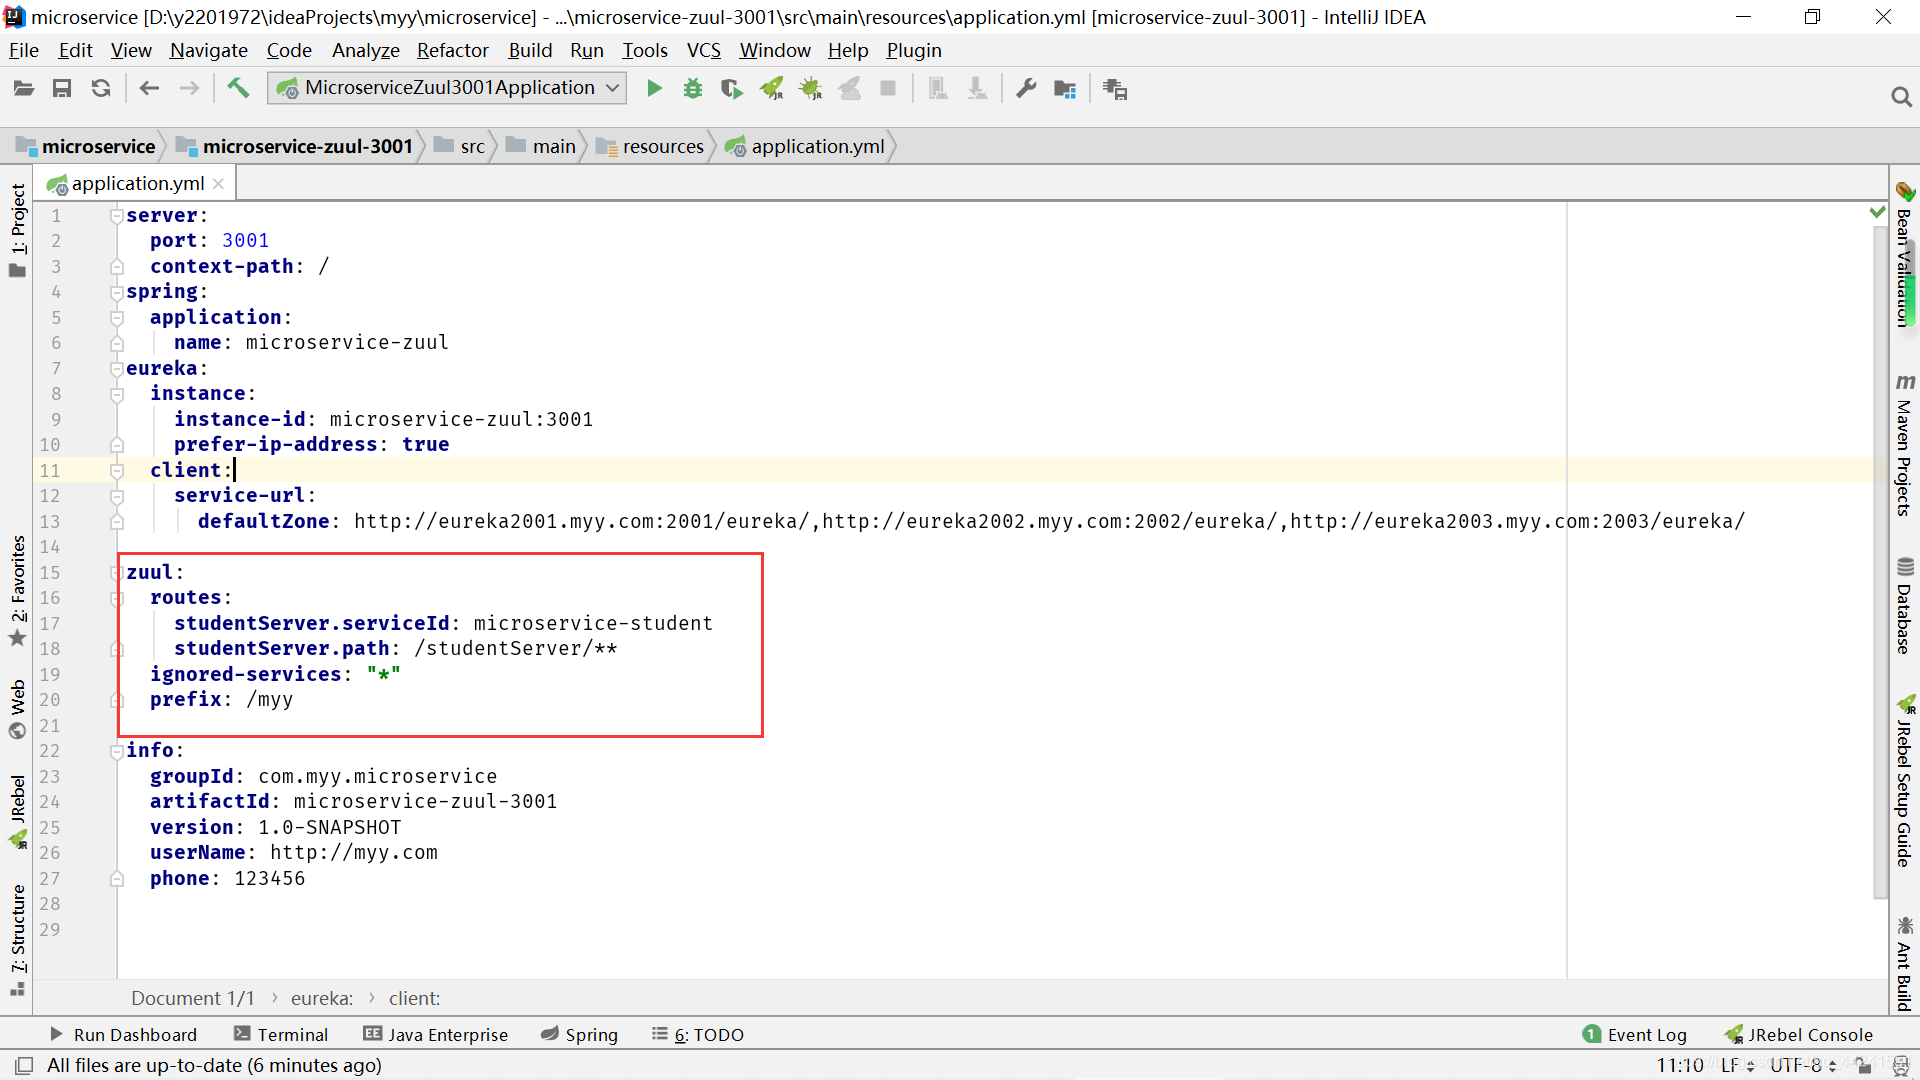1920x1080 pixels.
Task: Click the resources breadcrumb
Action: [x=651, y=146]
